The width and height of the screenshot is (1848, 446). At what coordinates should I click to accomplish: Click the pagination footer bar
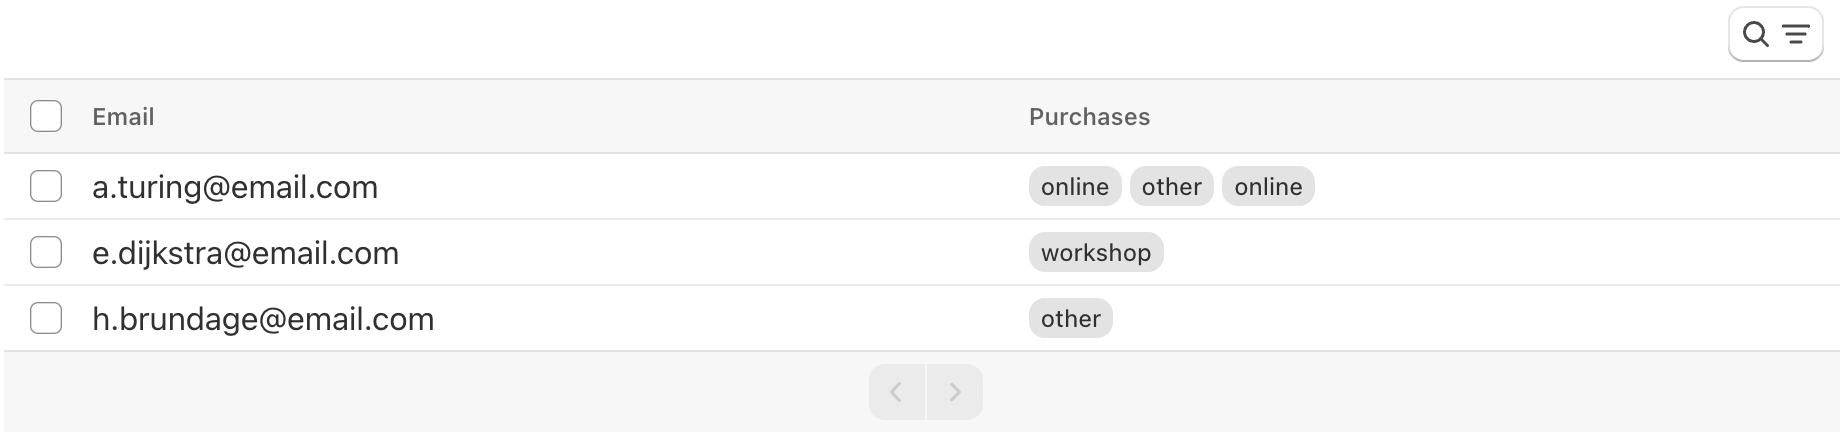click(922, 392)
